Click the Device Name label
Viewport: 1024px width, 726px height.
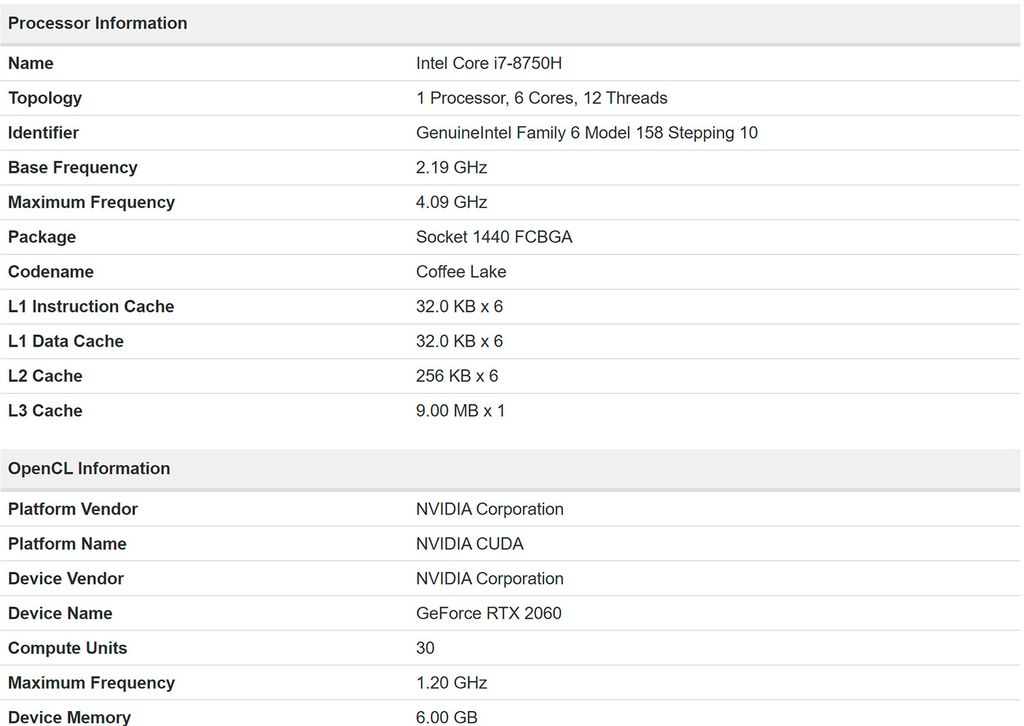tap(60, 613)
